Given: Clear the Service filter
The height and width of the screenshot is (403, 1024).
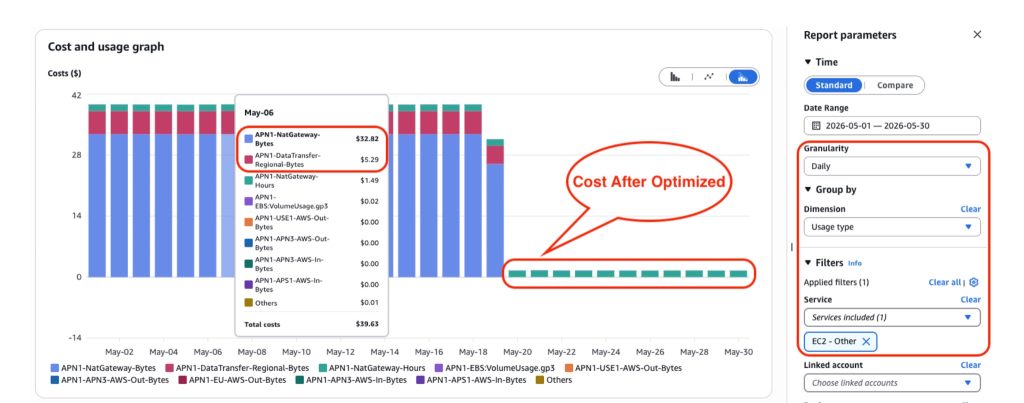Looking at the screenshot, I should [x=970, y=299].
